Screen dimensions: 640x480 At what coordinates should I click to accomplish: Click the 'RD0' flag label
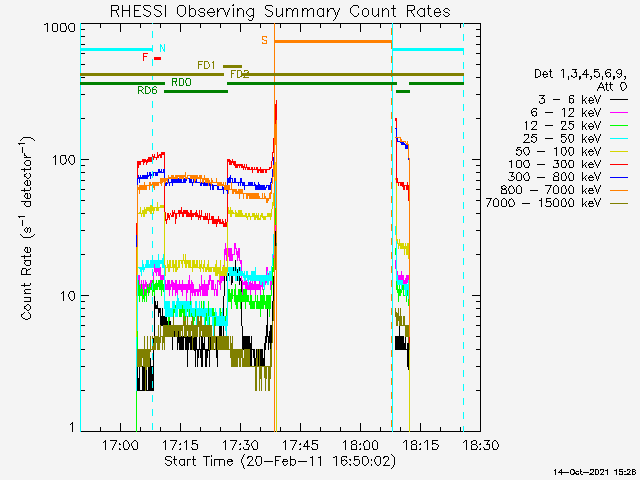point(181,82)
